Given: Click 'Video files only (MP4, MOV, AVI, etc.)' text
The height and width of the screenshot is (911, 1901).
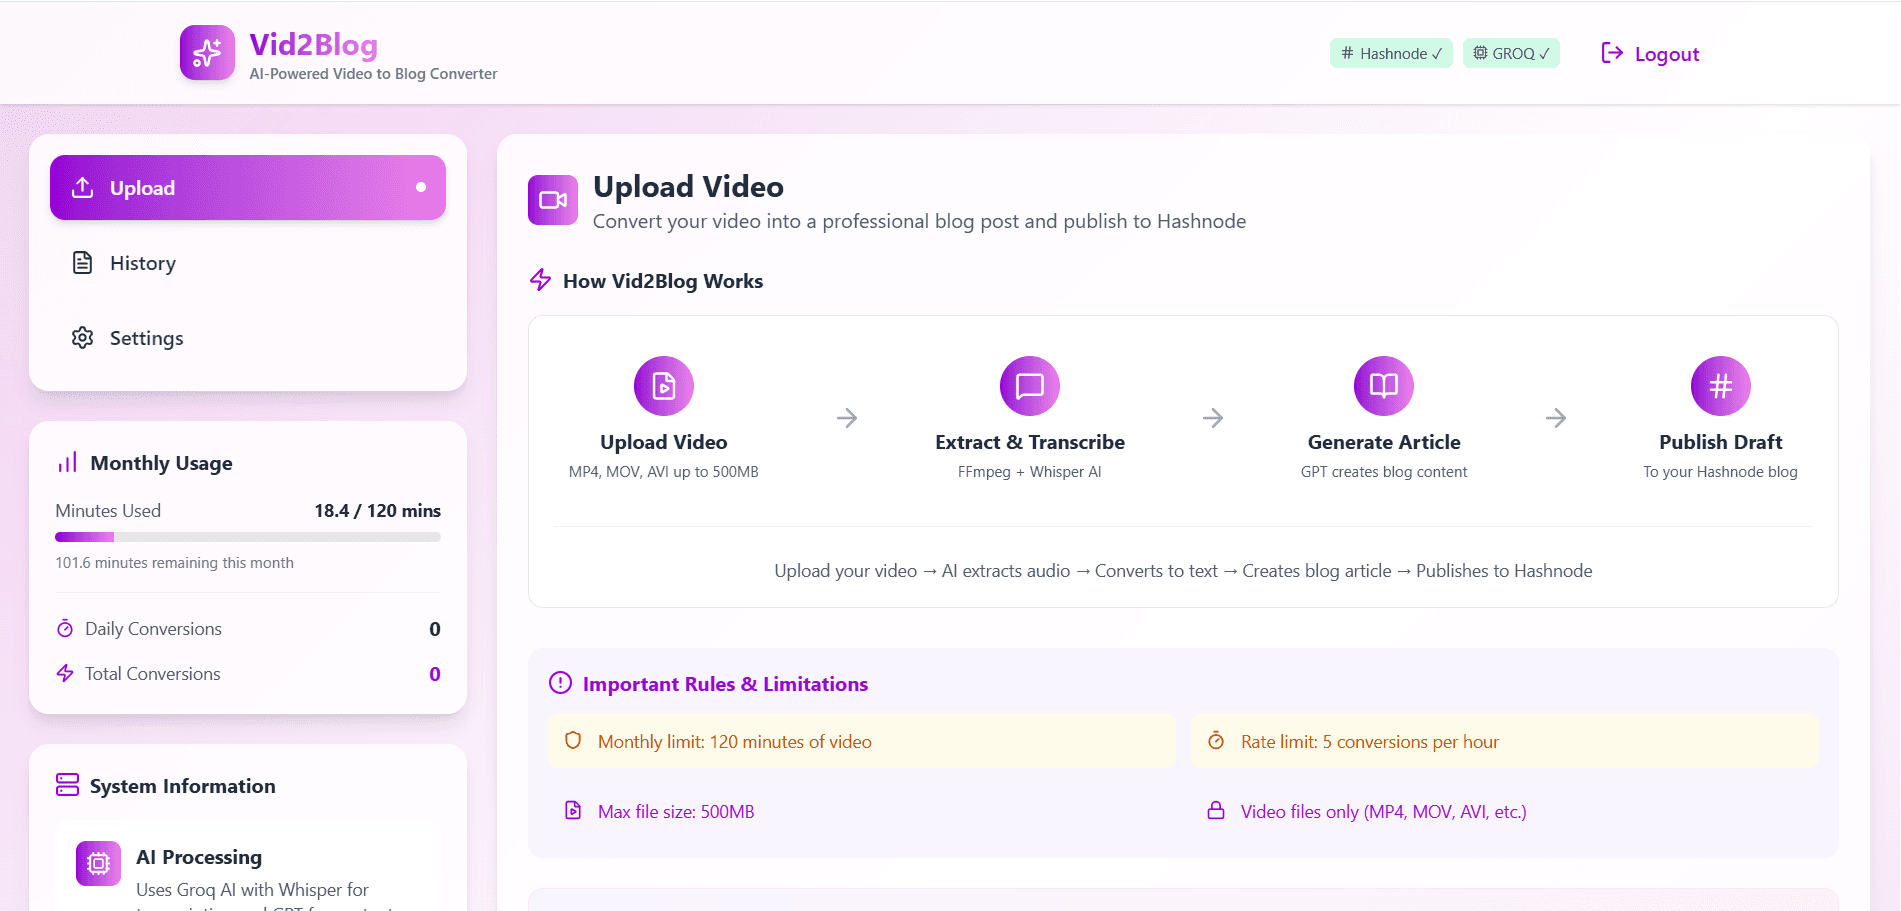Looking at the screenshot, I should pyautogui.click(x=1384, y=812).
